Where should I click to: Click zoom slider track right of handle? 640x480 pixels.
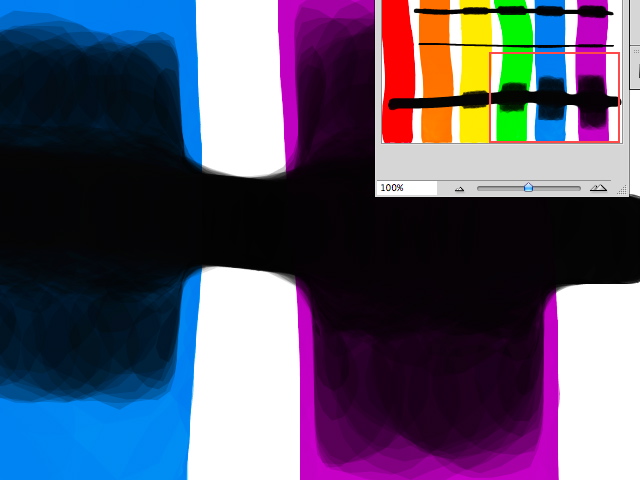[x=556, y=188]
